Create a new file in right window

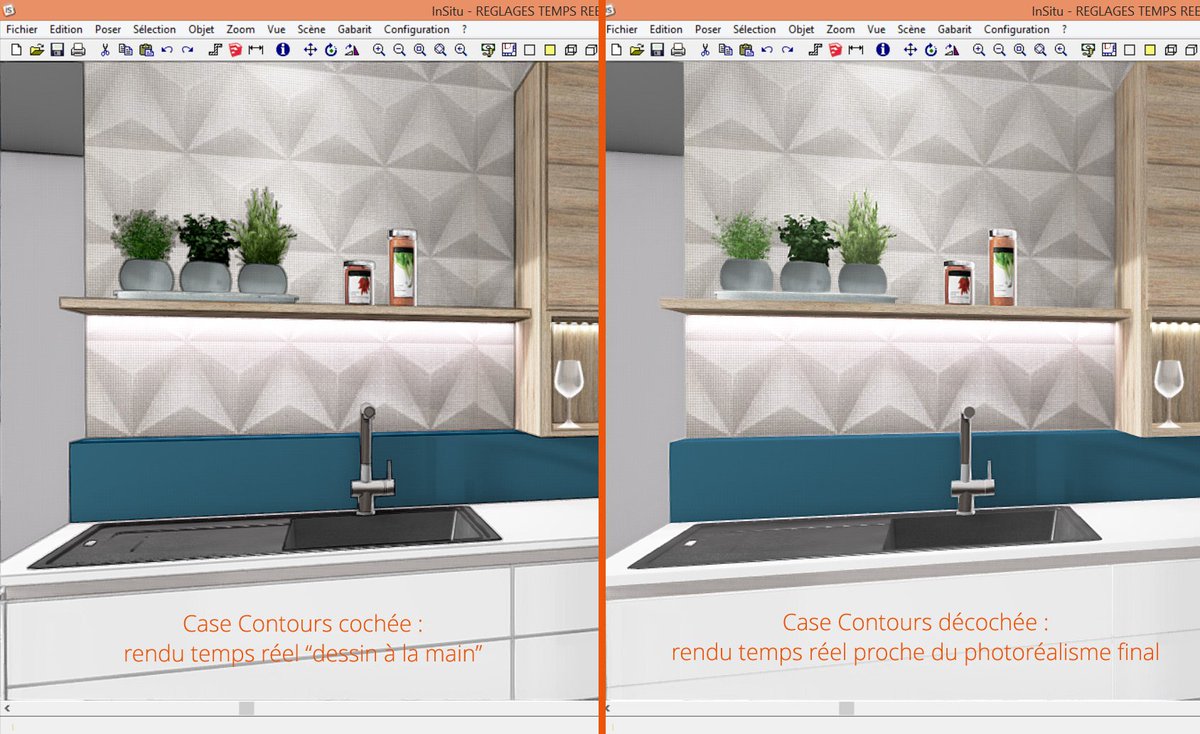(614, 49)
